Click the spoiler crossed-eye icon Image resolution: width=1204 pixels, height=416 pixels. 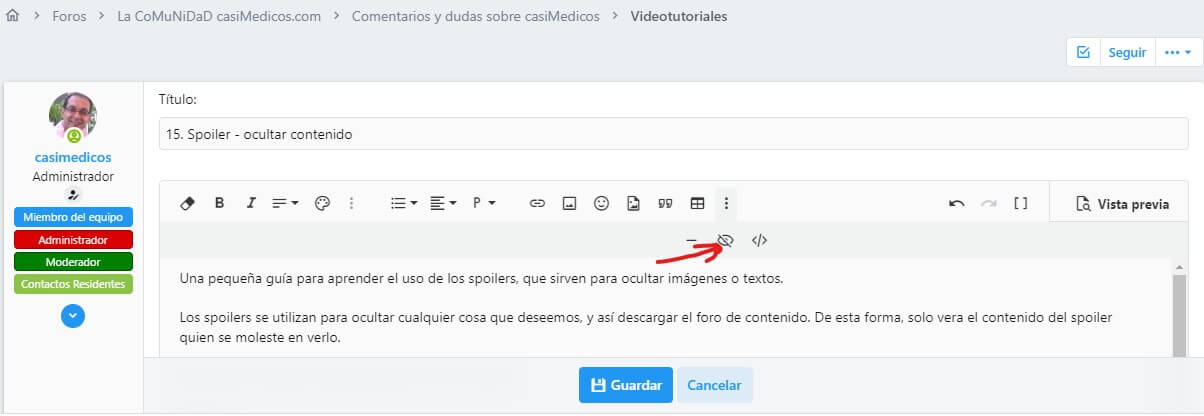[727, 240]
